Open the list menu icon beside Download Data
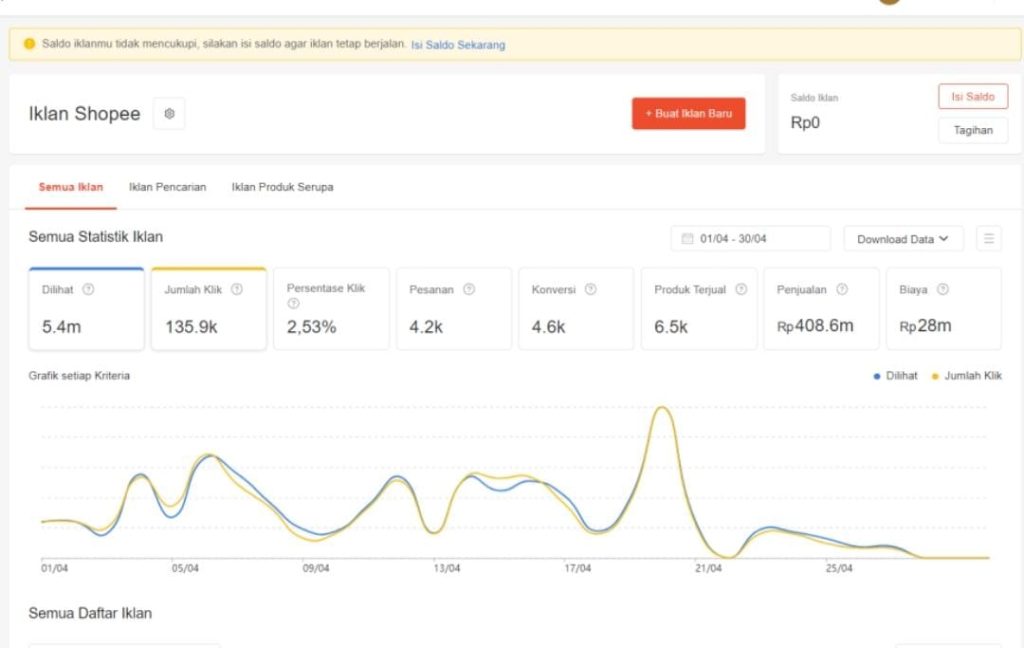 point(989,238)
